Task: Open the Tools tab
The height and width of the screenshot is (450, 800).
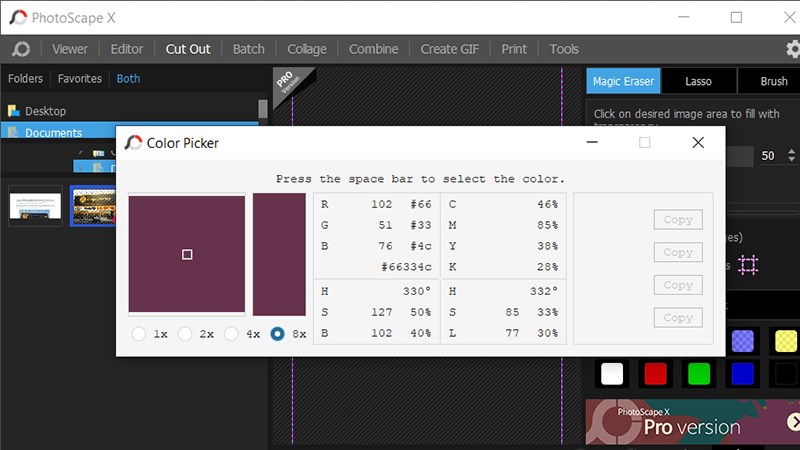Action: point(564,49)
